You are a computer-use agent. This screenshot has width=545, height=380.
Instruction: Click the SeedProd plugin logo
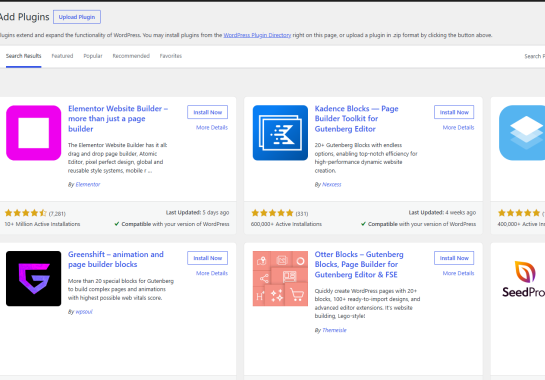pos(523,279)
